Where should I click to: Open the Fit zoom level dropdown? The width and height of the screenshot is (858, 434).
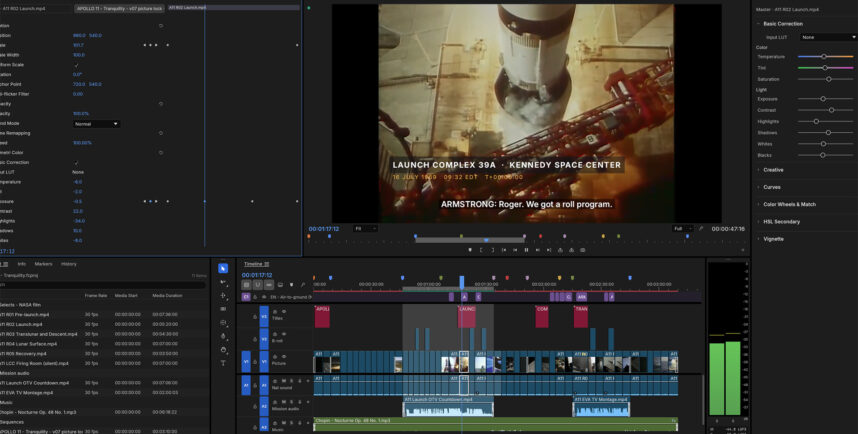coord(365,229)
